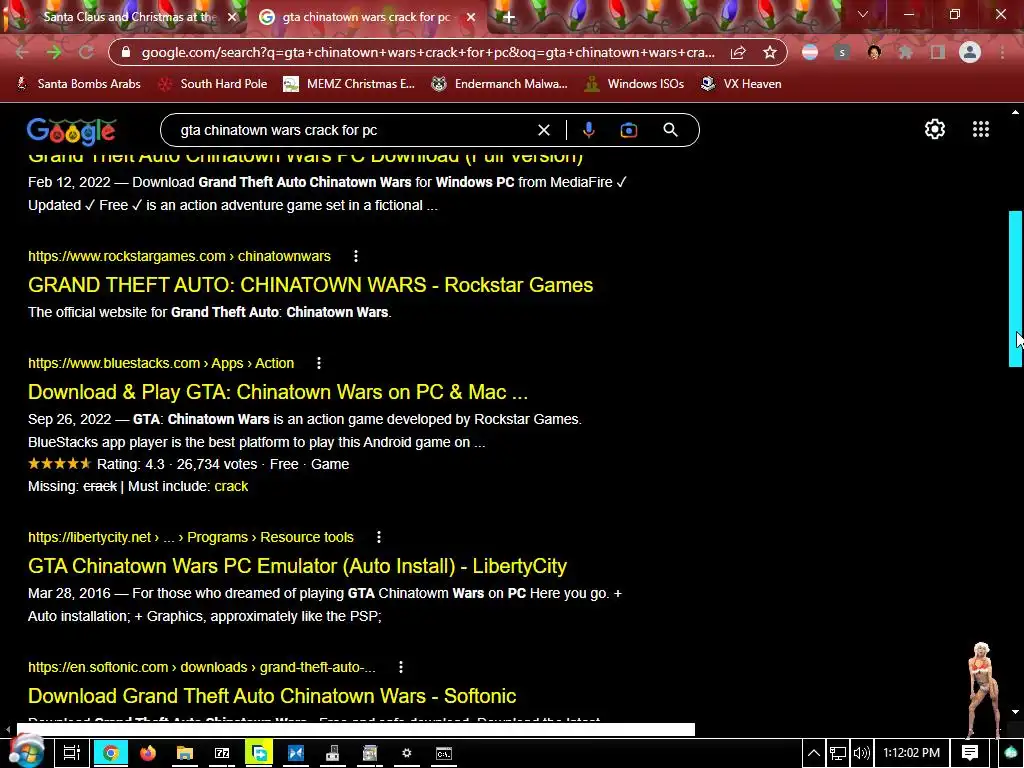This screenshot has width=1024, height=768.
Task: Show hidden system tray icons
Action: [x=814, y=753]
